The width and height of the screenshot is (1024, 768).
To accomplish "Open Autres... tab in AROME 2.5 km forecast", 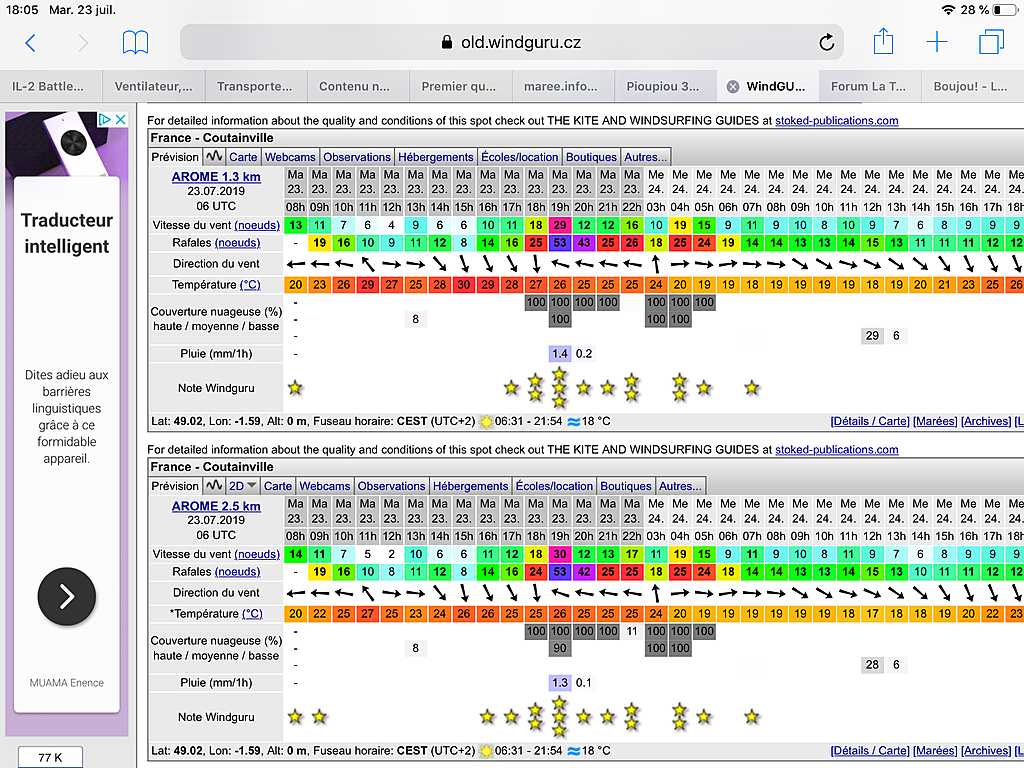I will (x=680, y=486).
